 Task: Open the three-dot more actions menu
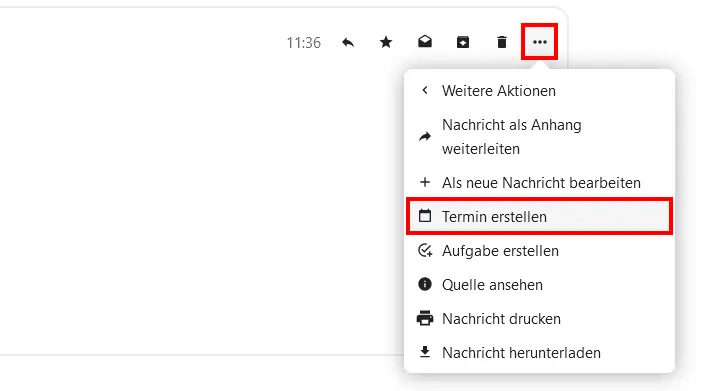tap(540, 42)
